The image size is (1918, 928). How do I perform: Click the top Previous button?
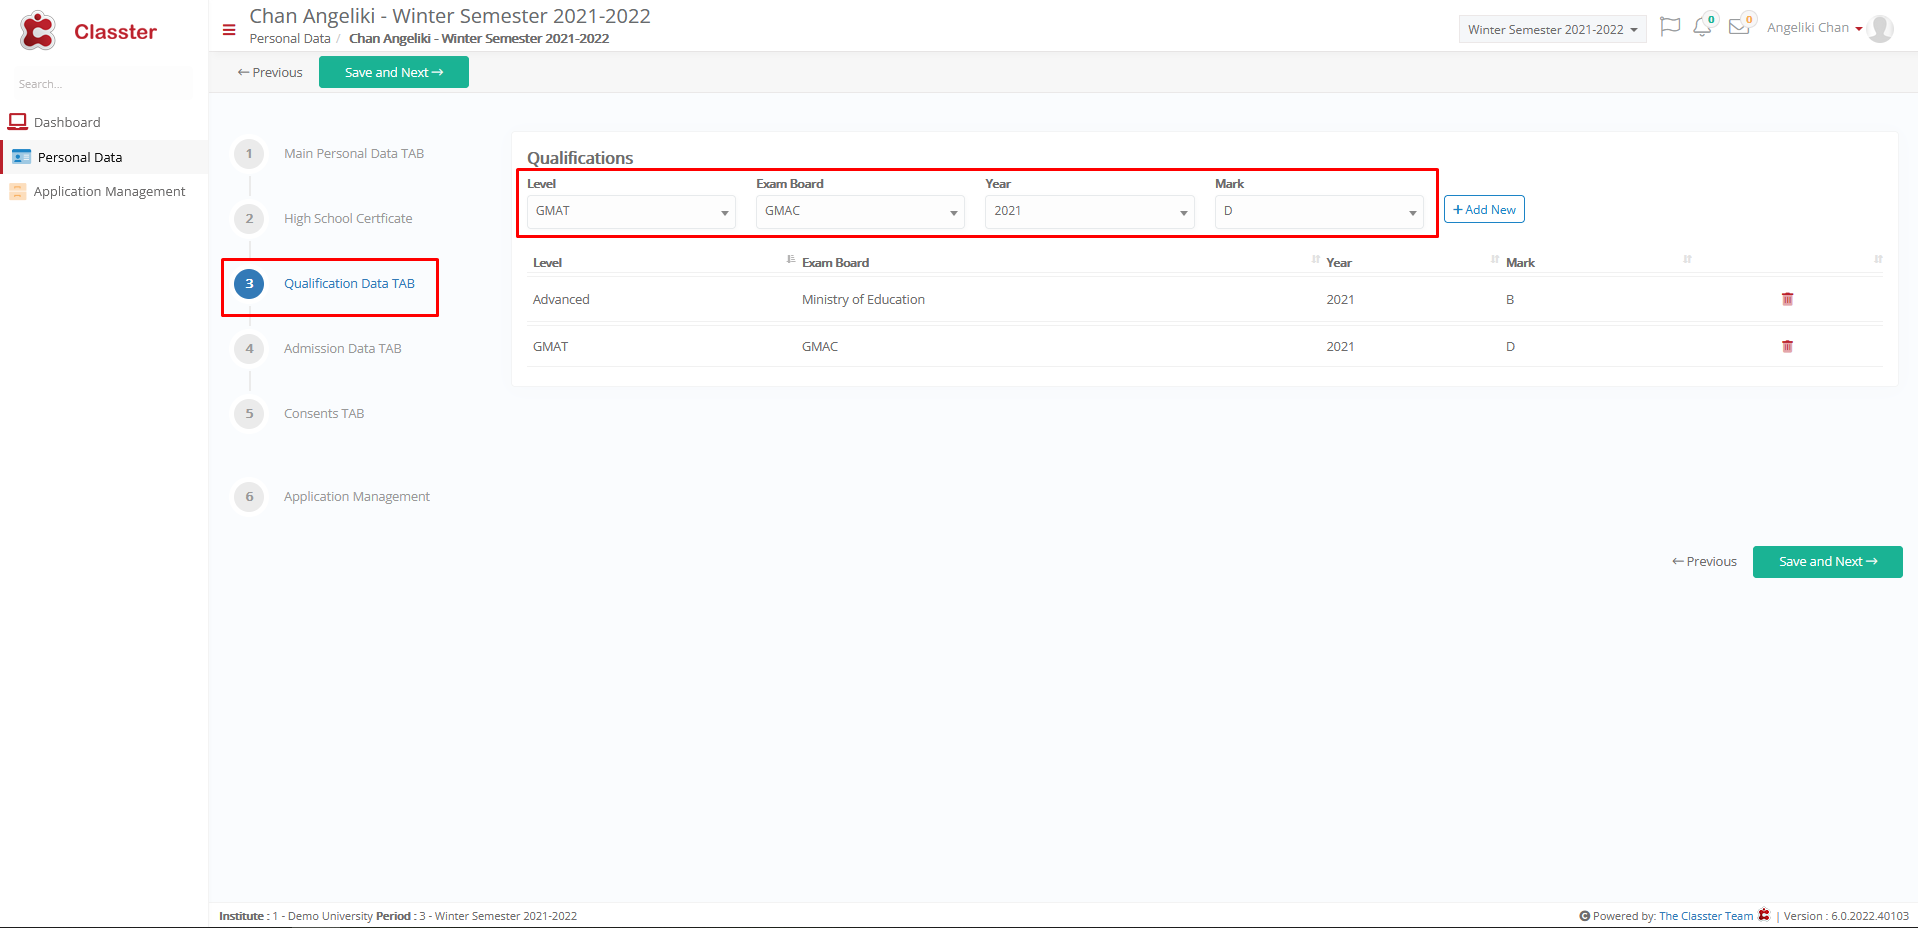pyautogui.click(x=270, y=72)
